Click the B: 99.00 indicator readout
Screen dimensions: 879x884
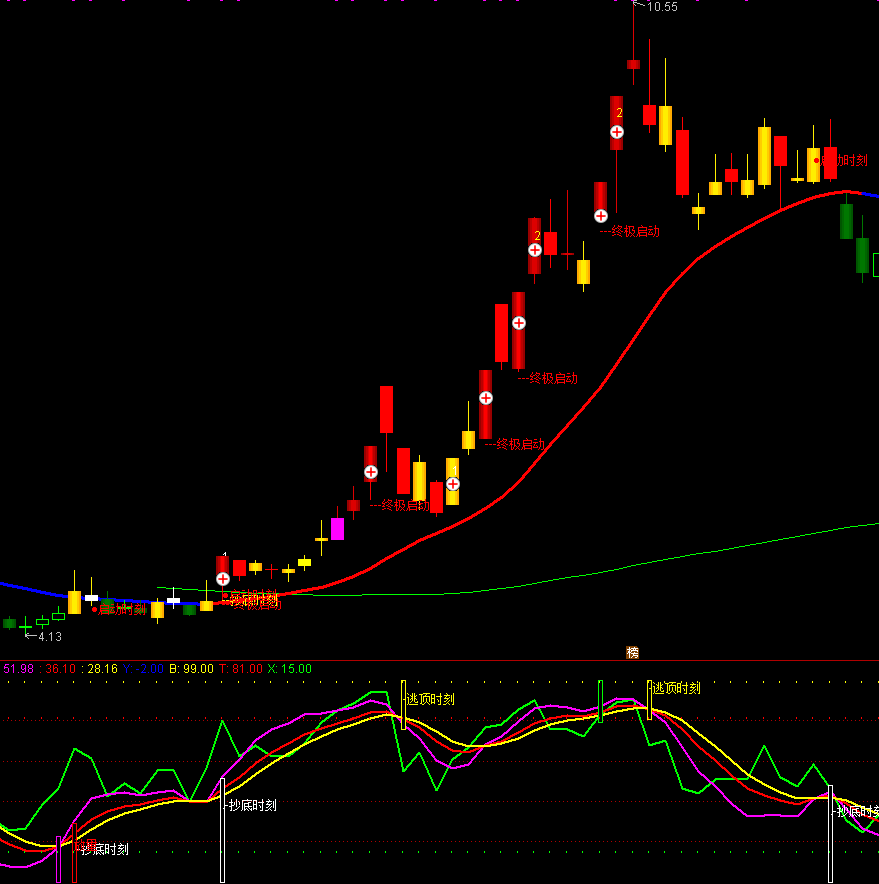point(185,669)
